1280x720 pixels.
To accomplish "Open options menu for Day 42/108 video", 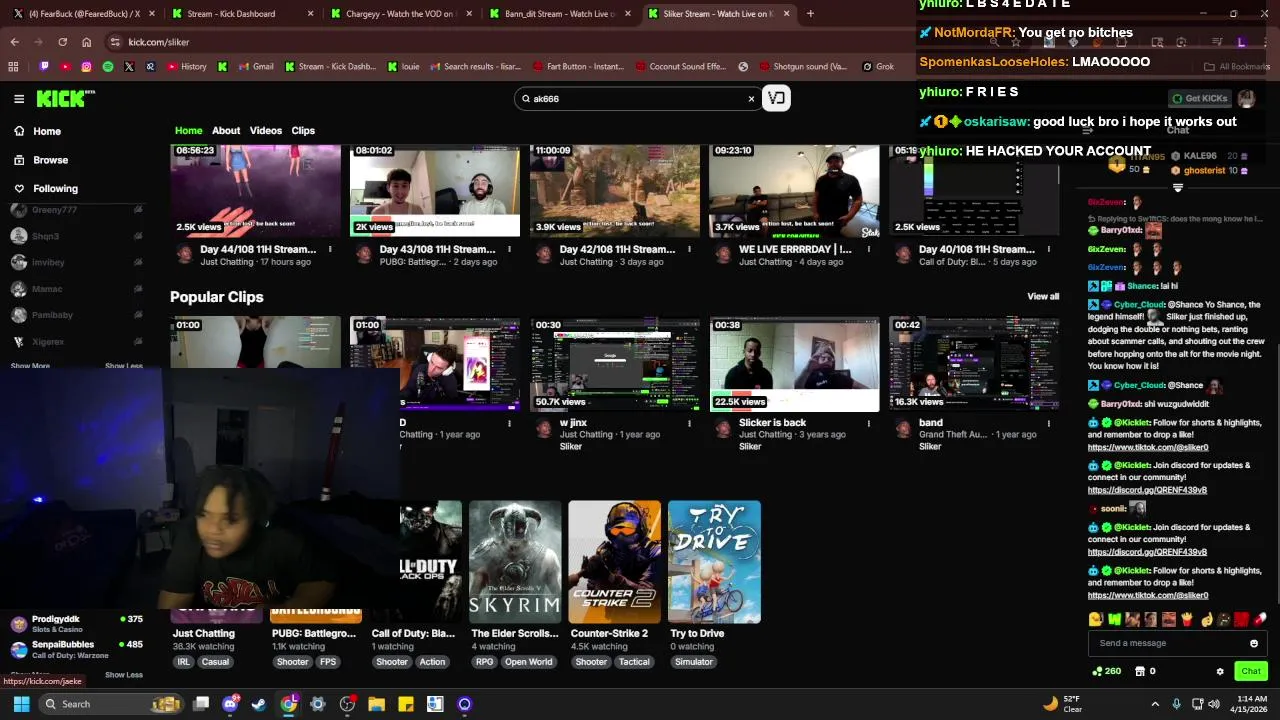I will [689, 250].
